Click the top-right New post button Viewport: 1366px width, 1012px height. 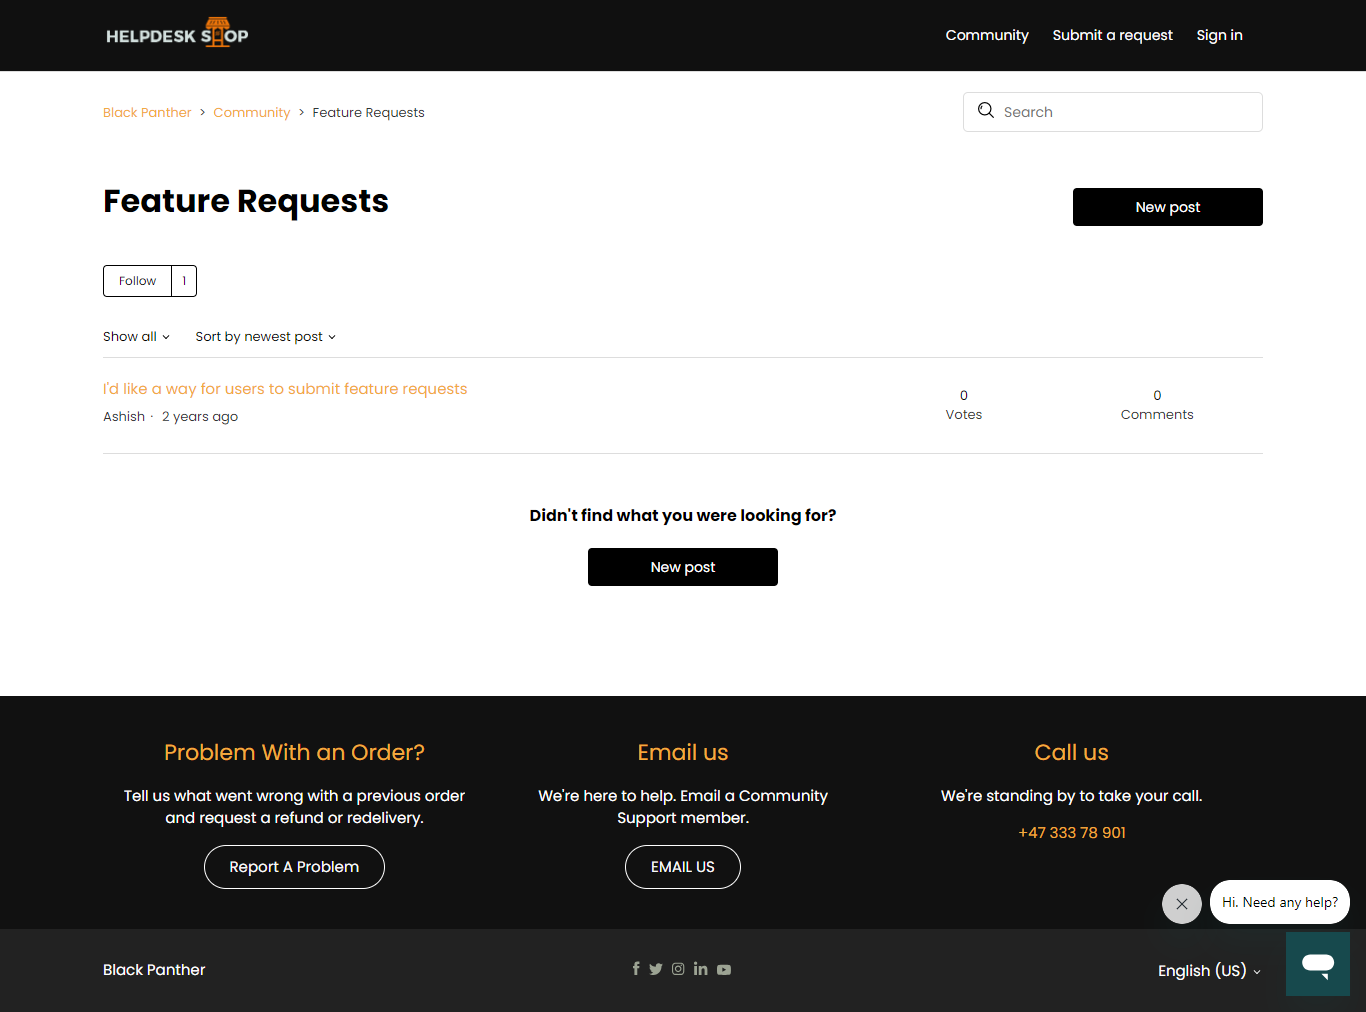[x=1167, y=207]
